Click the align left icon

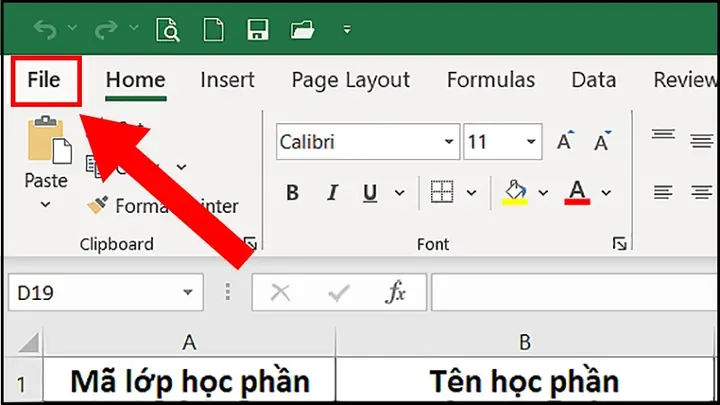point(663,192)
